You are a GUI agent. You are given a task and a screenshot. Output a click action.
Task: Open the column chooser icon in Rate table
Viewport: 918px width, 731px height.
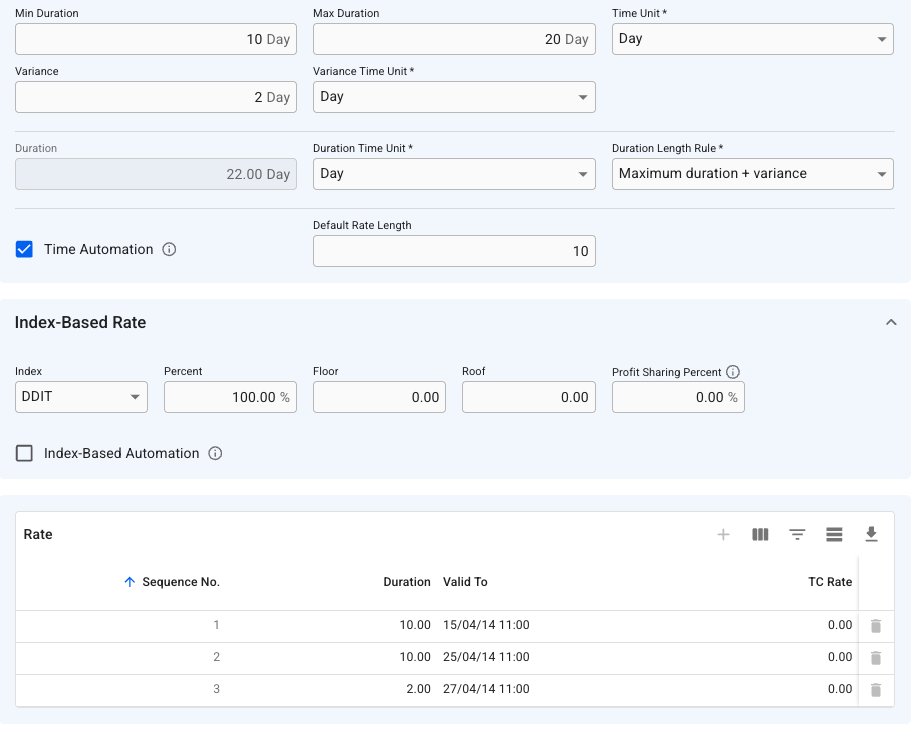[x=760, y=535]
